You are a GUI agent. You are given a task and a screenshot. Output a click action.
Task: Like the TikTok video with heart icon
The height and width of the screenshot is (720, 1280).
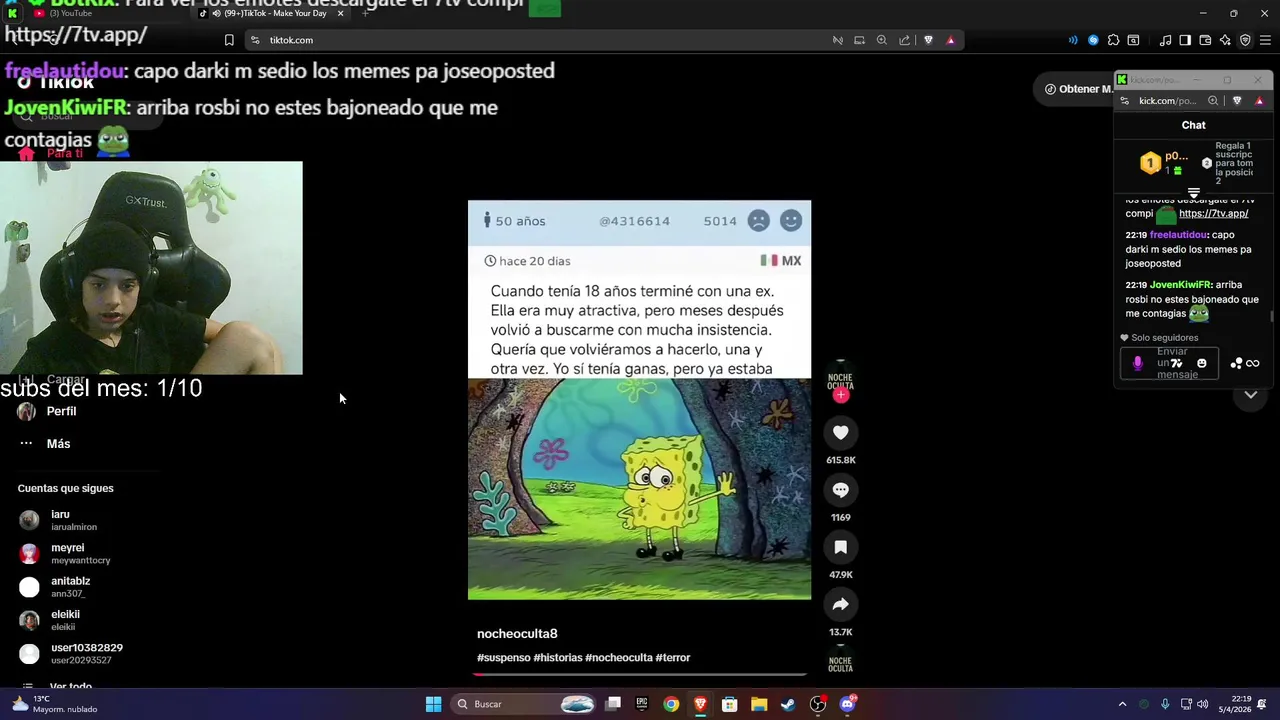[840, 433]
